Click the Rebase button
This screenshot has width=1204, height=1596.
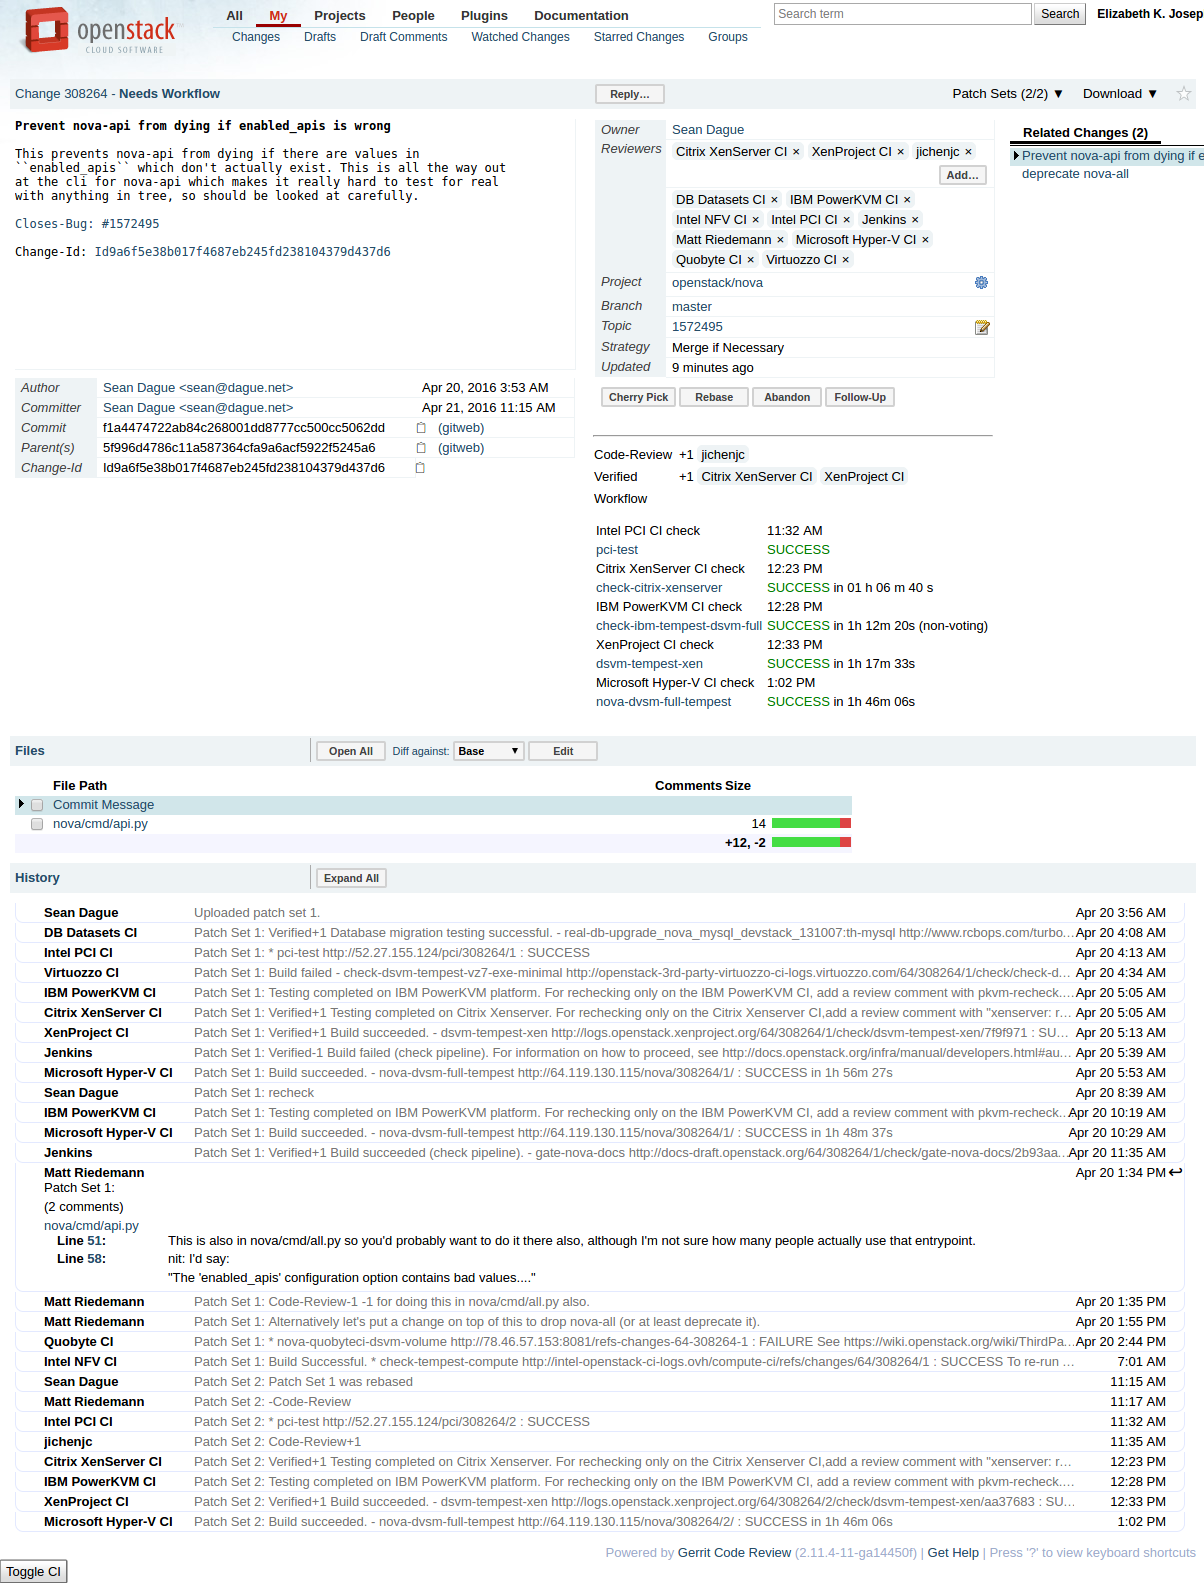tap(714, 397)
